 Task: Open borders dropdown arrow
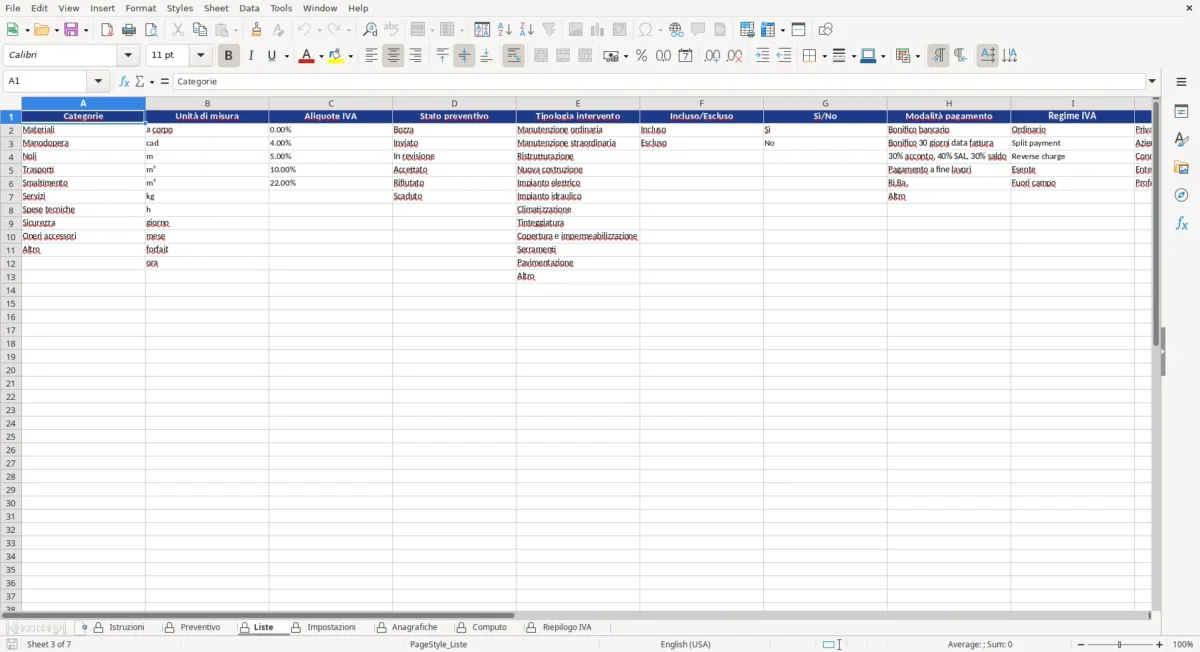[x=823, y=56]
